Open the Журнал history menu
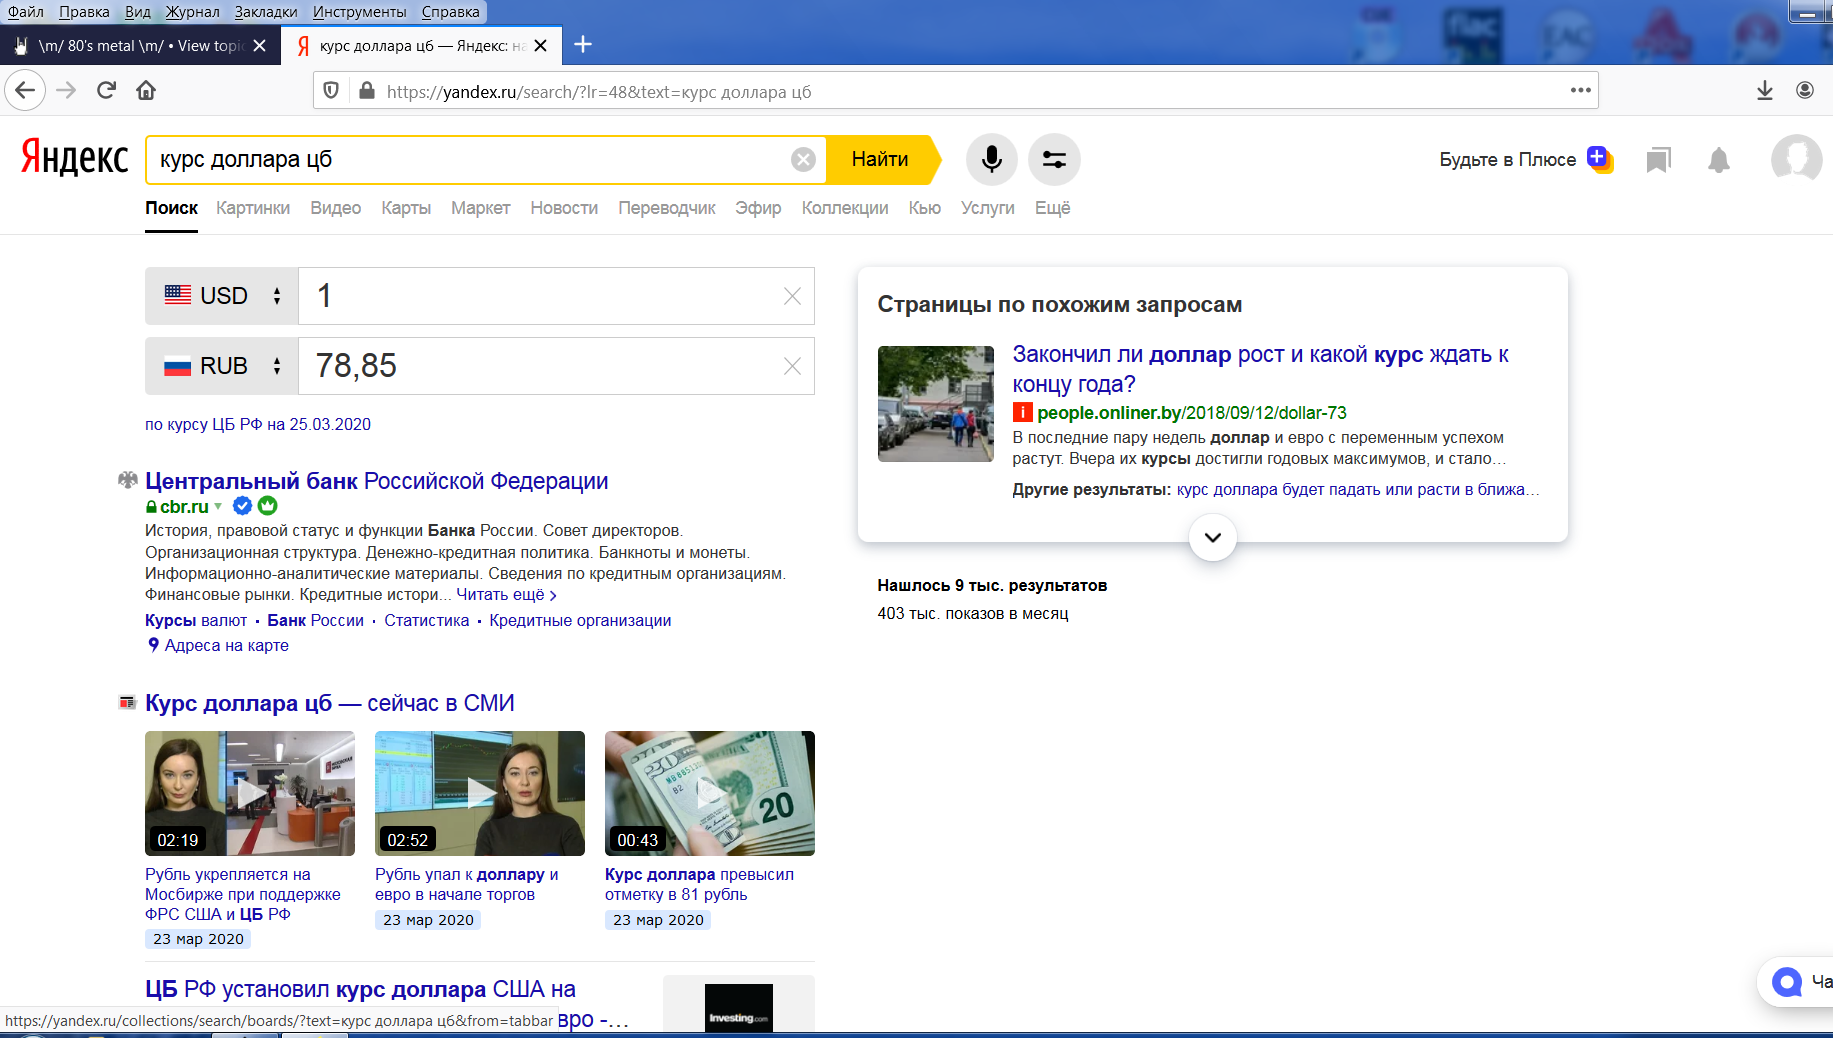This screenshot has height=1038, width=1833. (x=192, y=12)
